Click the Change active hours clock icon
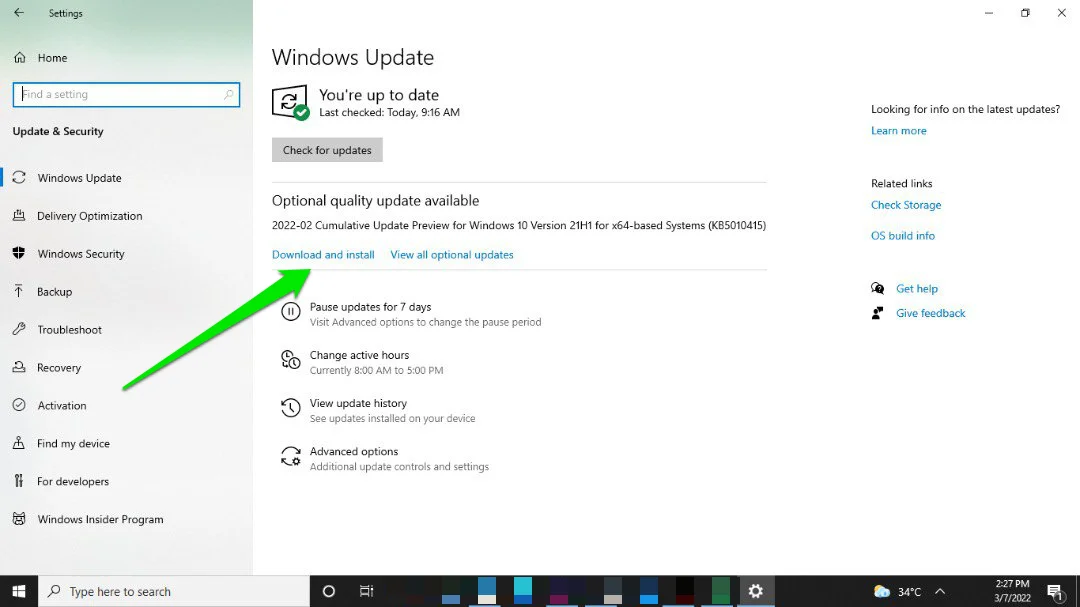The image size is (1080, 607). pos(291,360)
